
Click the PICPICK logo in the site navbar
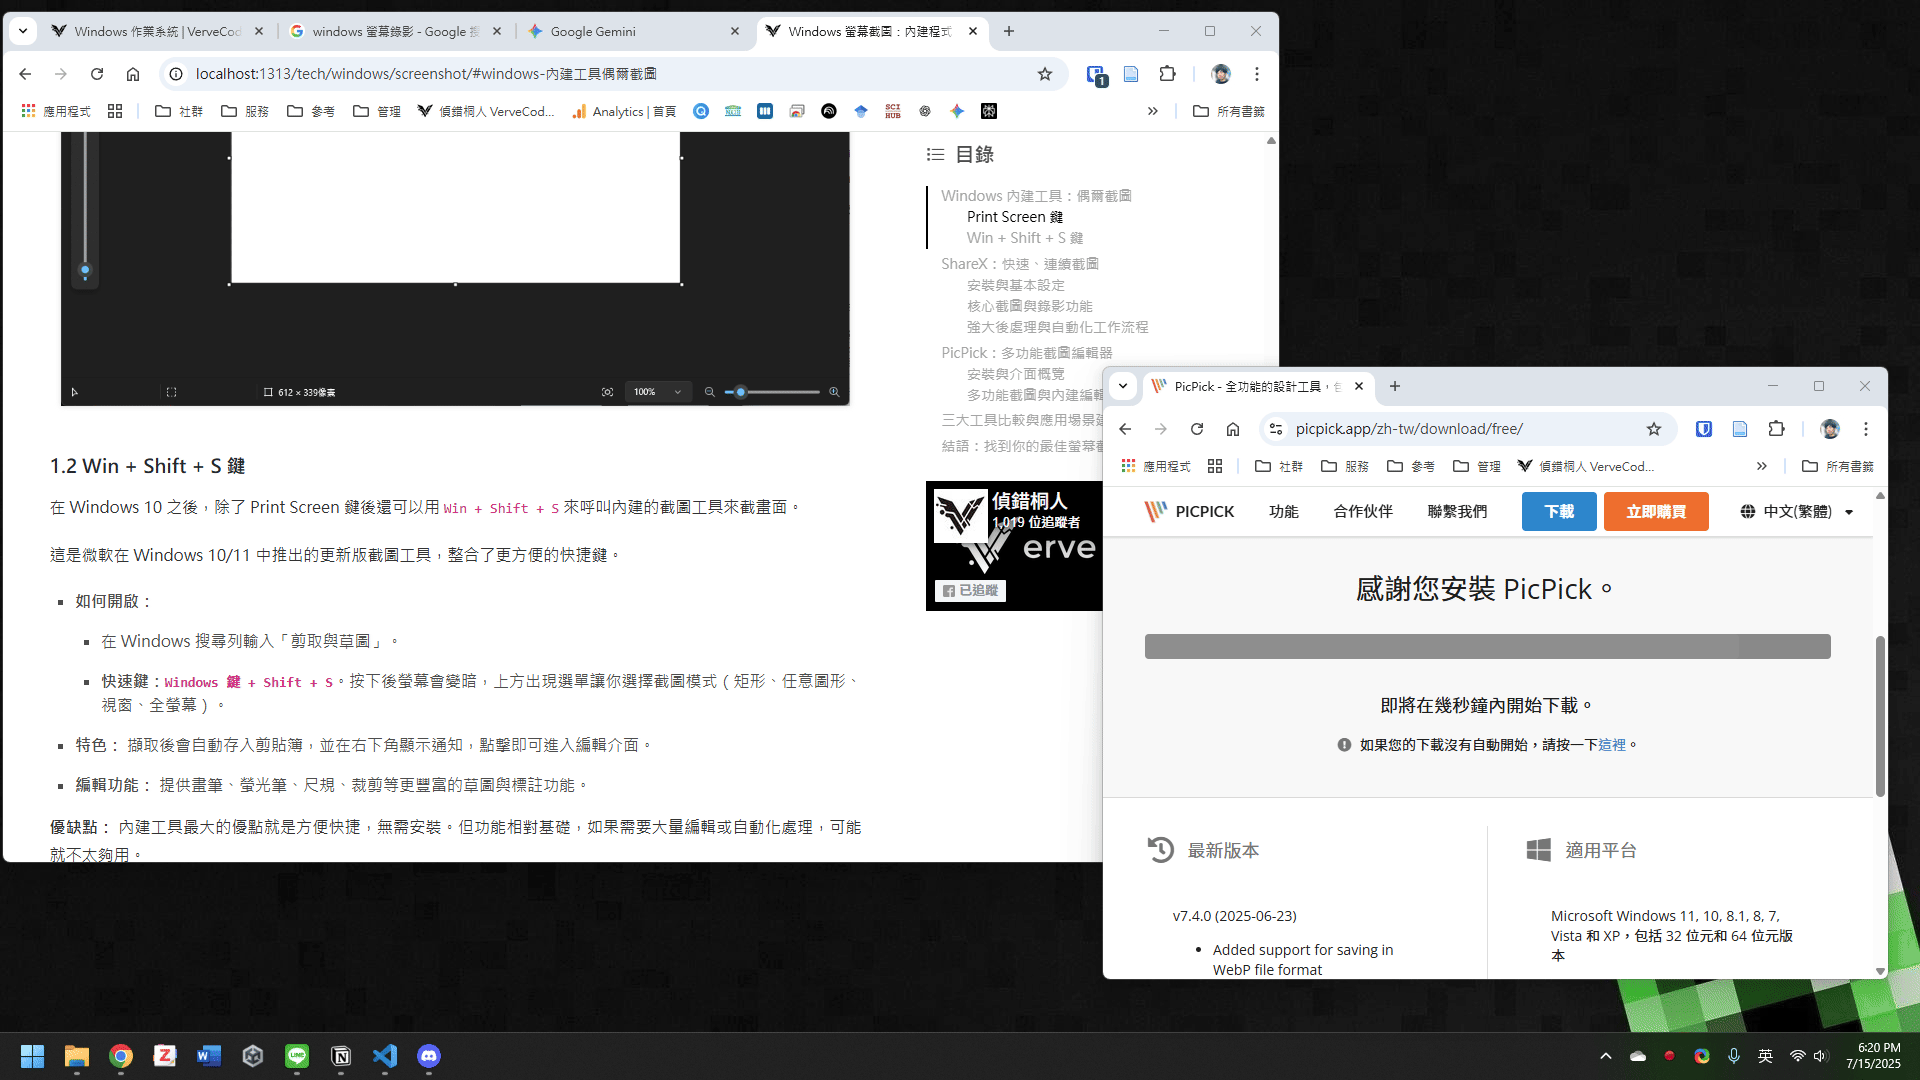click(1190, 511)
